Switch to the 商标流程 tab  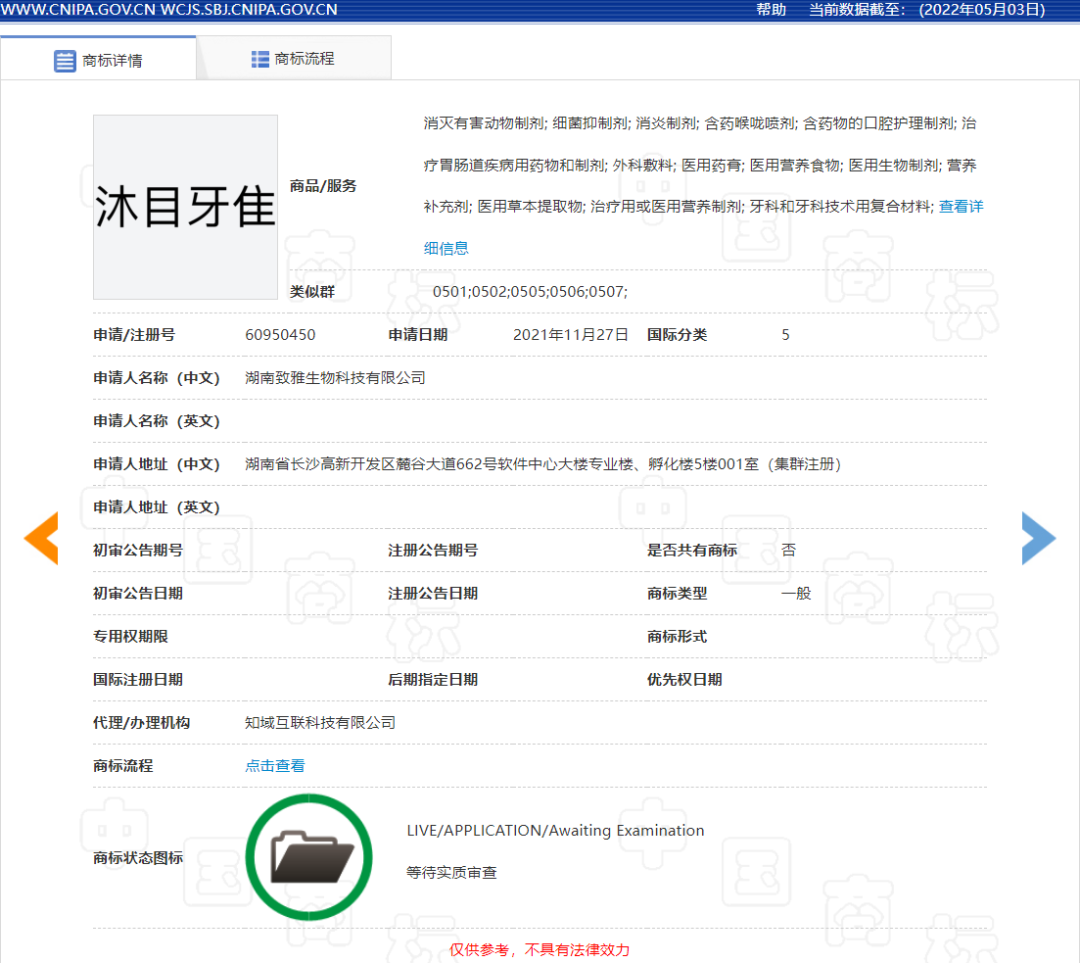294,59
